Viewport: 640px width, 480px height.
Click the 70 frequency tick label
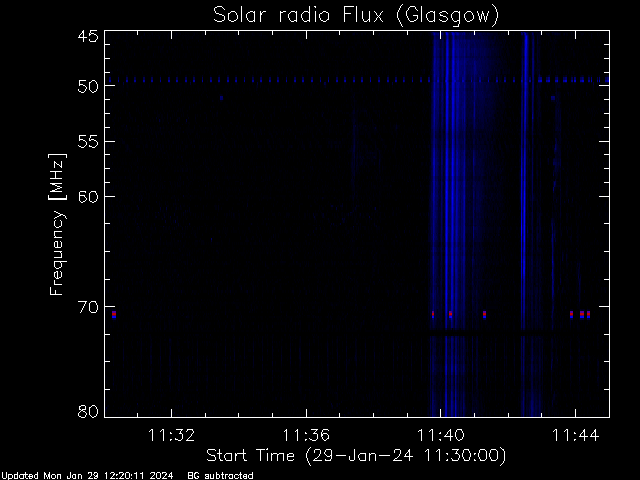[88, 307]
